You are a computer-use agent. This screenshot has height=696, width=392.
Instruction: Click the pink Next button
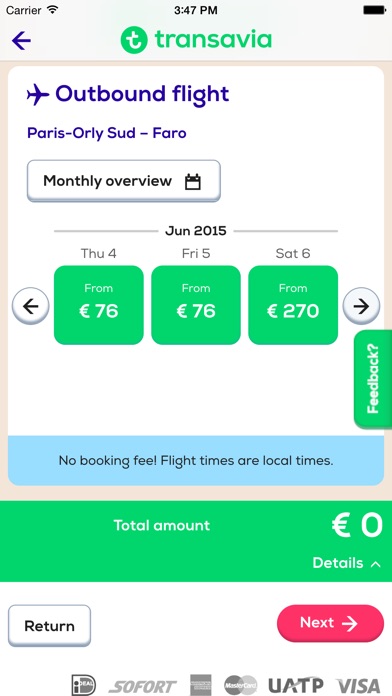(330, 623)
